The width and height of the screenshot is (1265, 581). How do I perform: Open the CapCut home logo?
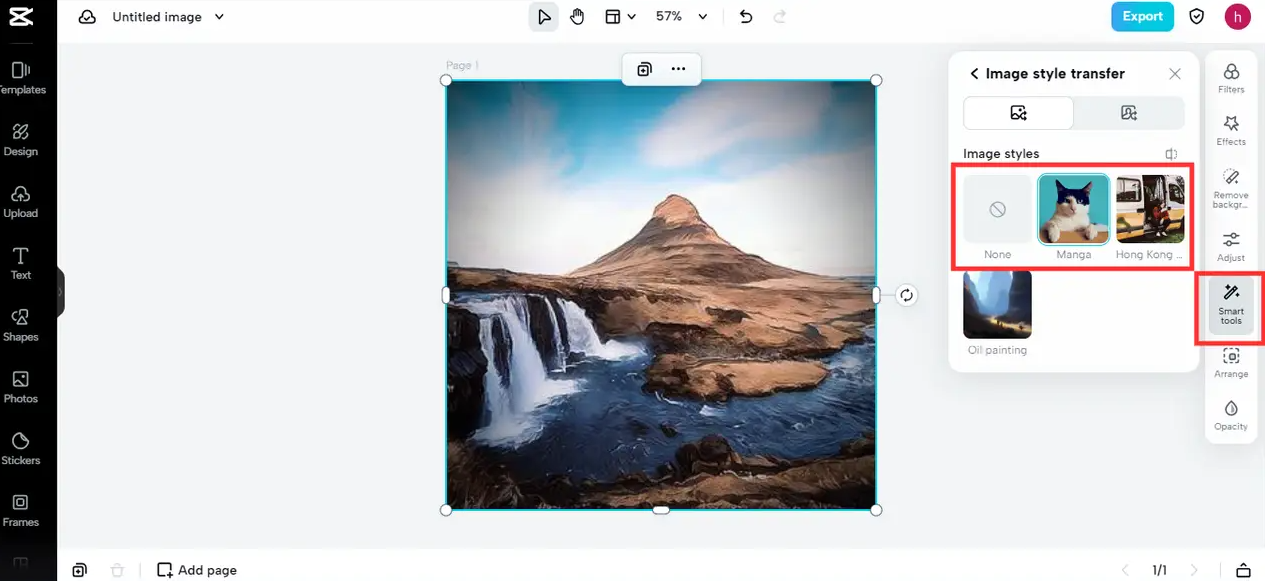[x=20, y=17]
